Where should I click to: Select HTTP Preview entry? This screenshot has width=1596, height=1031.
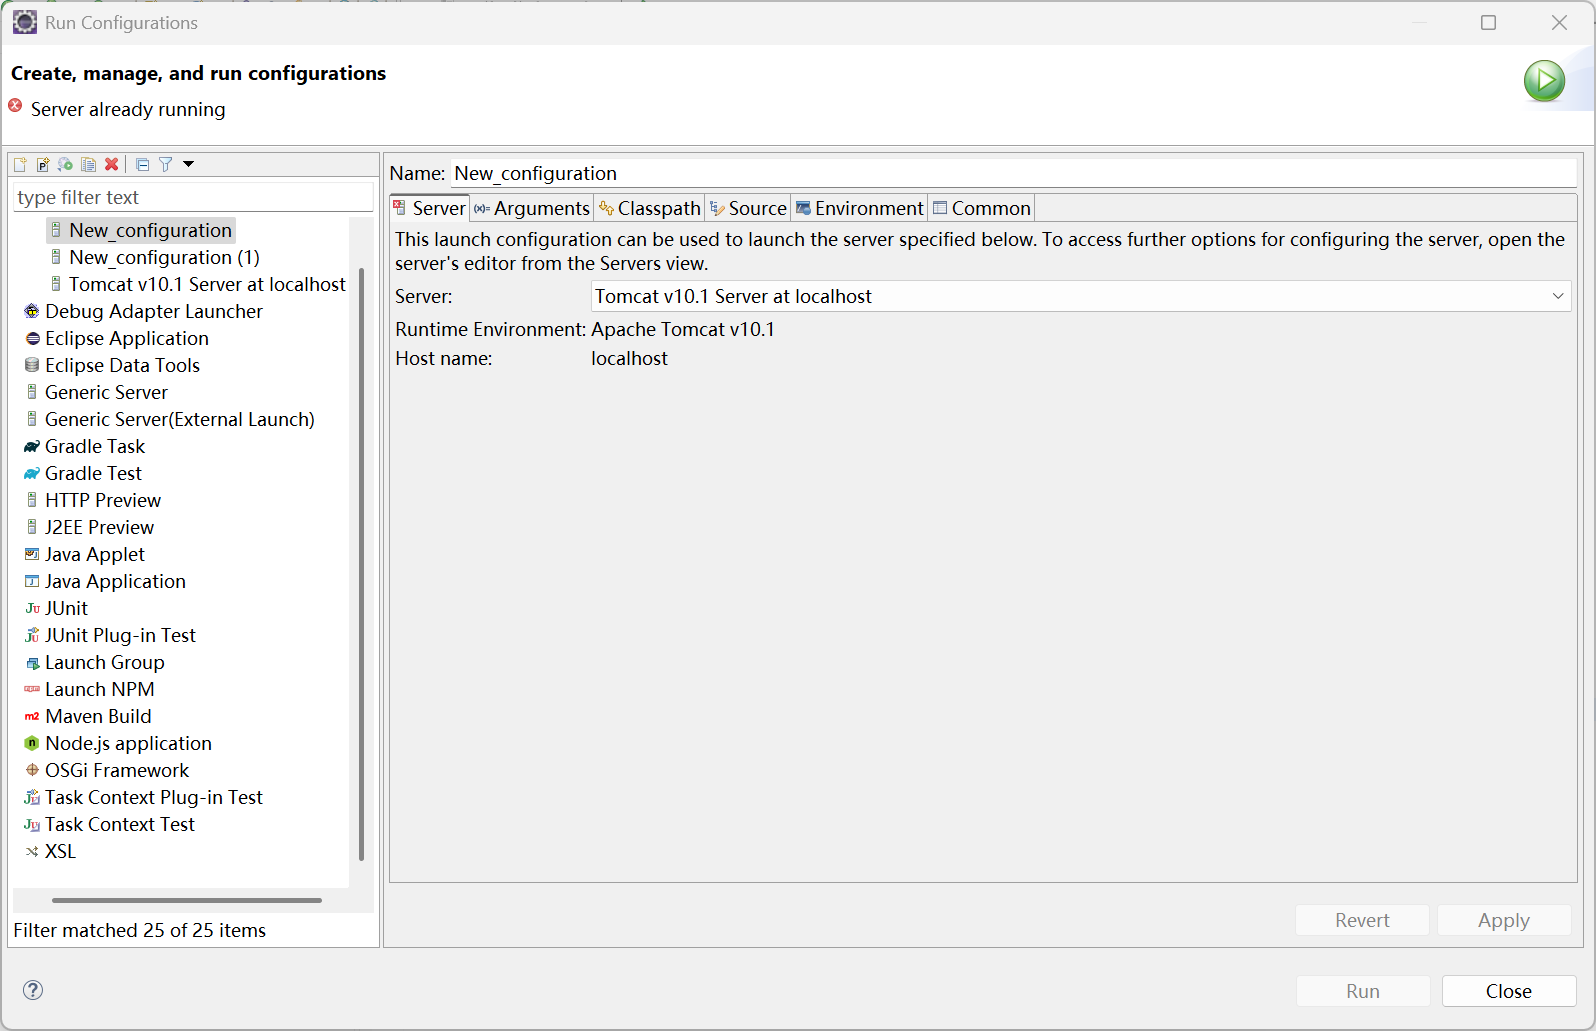tap(92, 500)
